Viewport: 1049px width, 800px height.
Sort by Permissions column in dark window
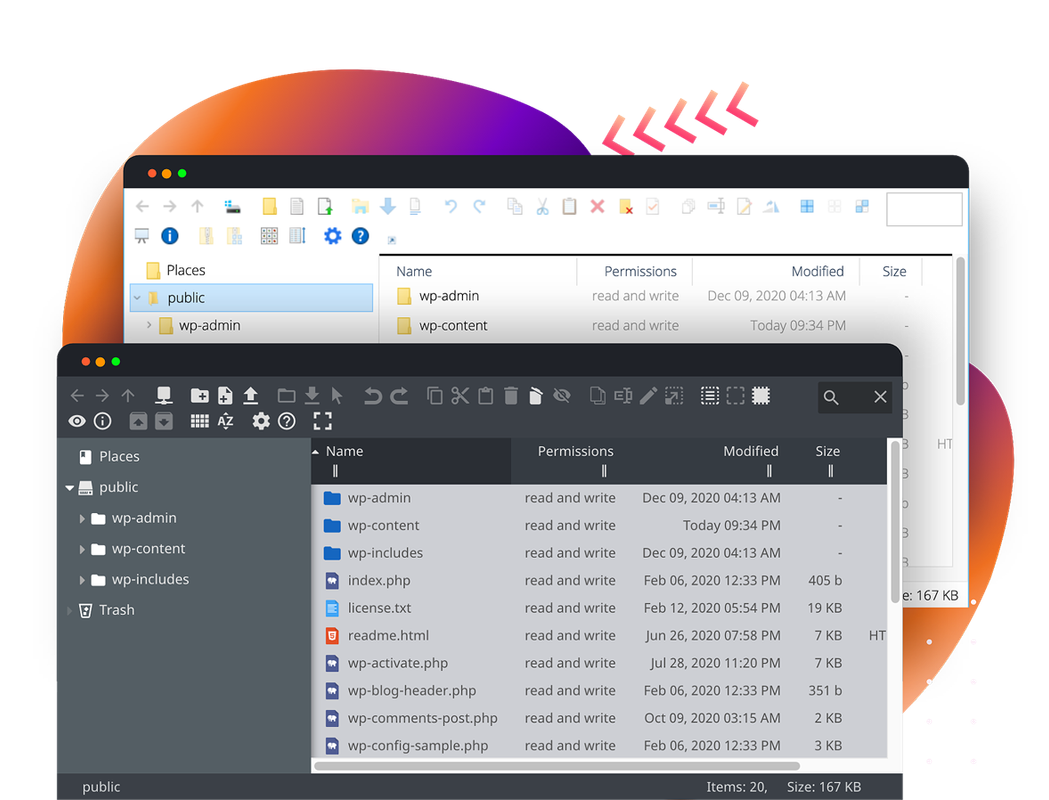[575, 451]
